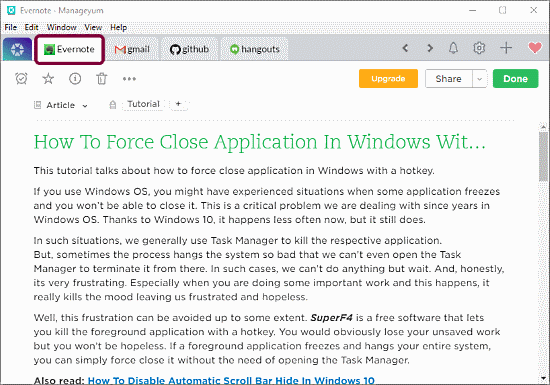Viewport: 550px width, 385px height.
Task: Open the Edit menu
Action: pyautogui.click(x=31, y=27)
